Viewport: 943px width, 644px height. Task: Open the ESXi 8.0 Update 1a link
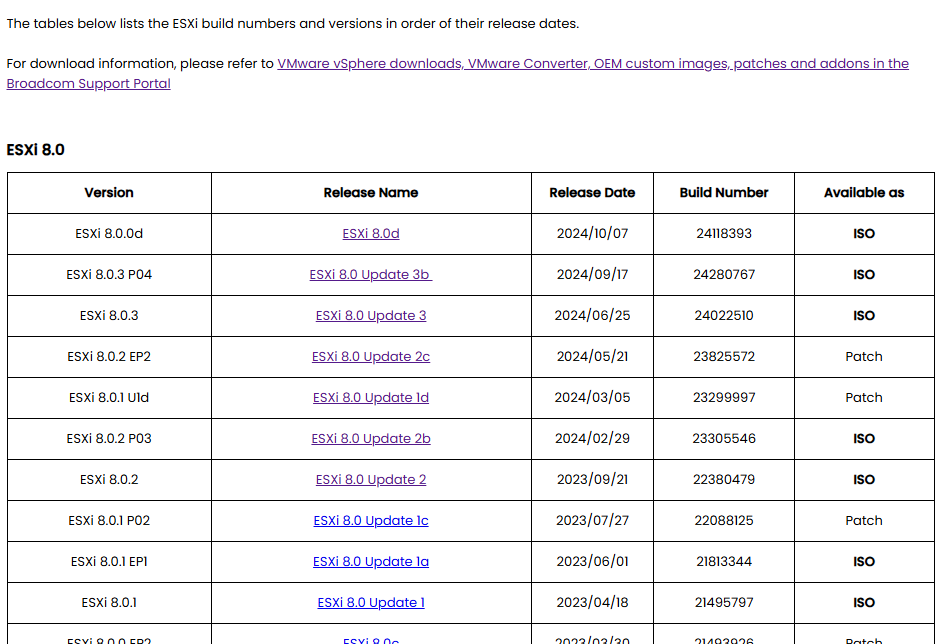pyautogui.click(x=370, y=561)
